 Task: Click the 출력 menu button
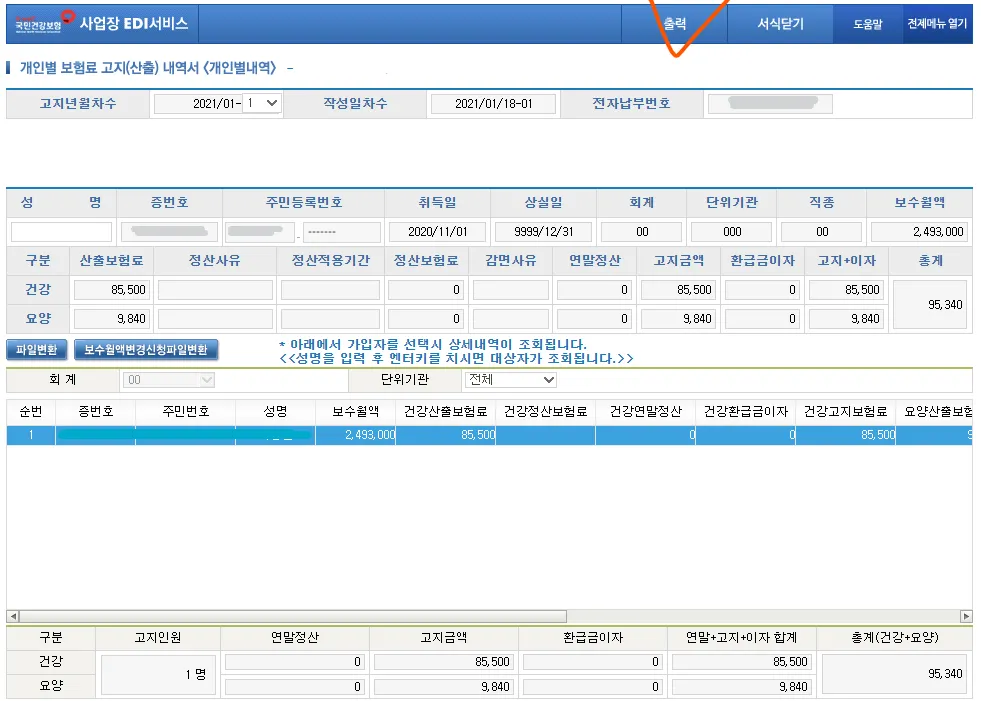[674, 24]
